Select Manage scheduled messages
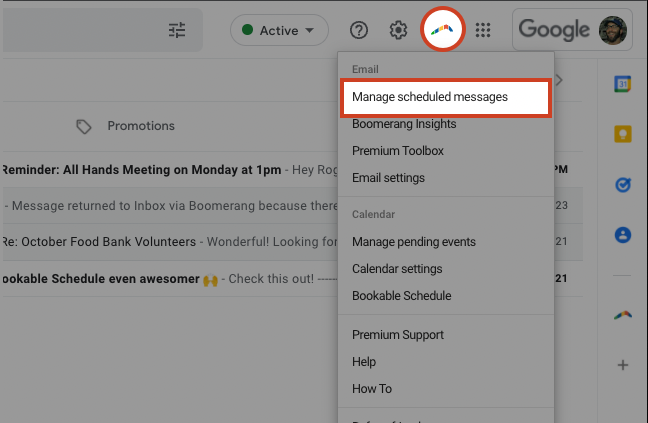Viewport: 648px width, 423px height. [x=446, y=97]
